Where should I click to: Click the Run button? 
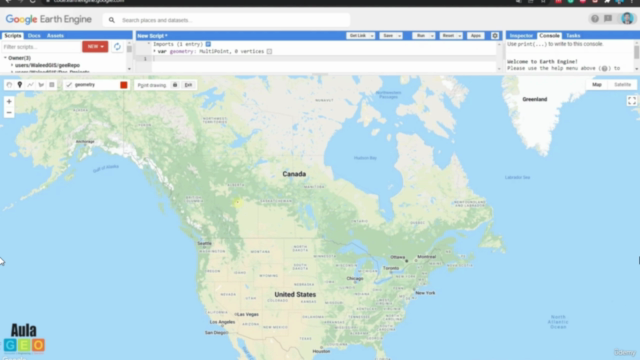tap(421, 36)
